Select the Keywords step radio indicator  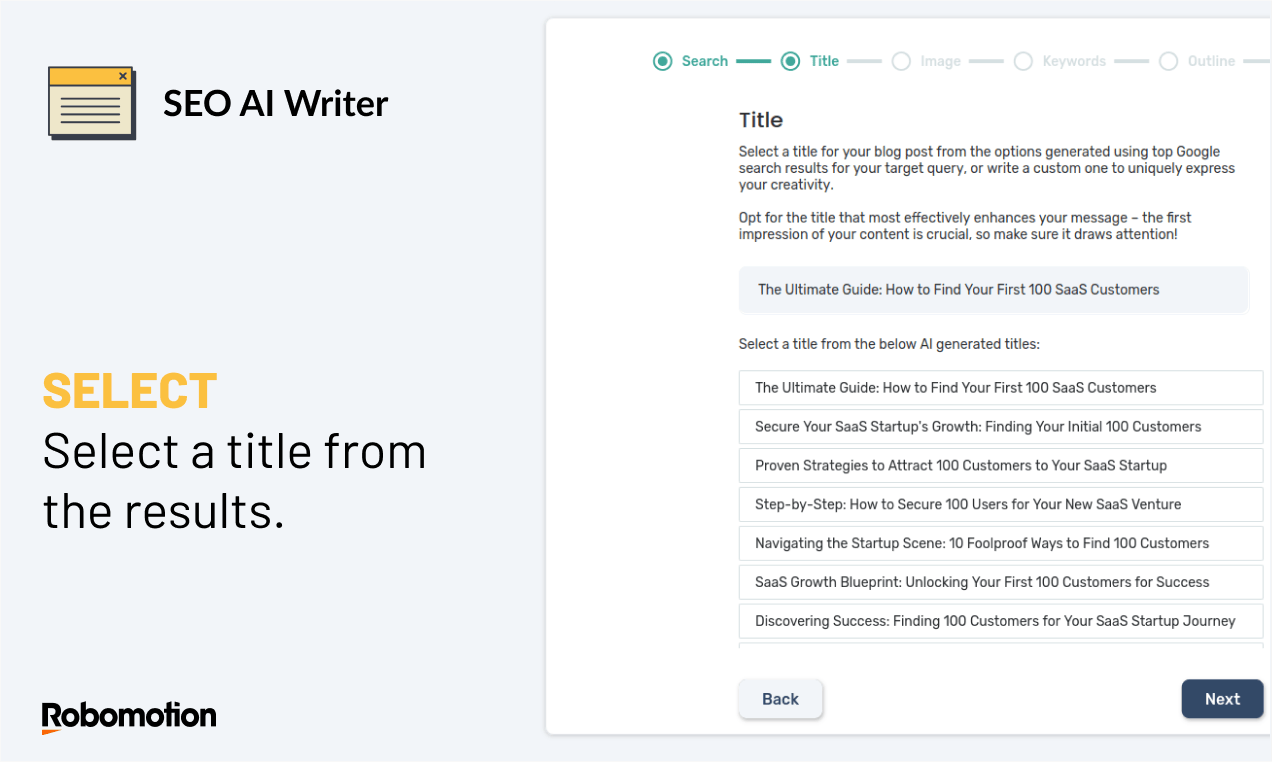pos(1023,61)
